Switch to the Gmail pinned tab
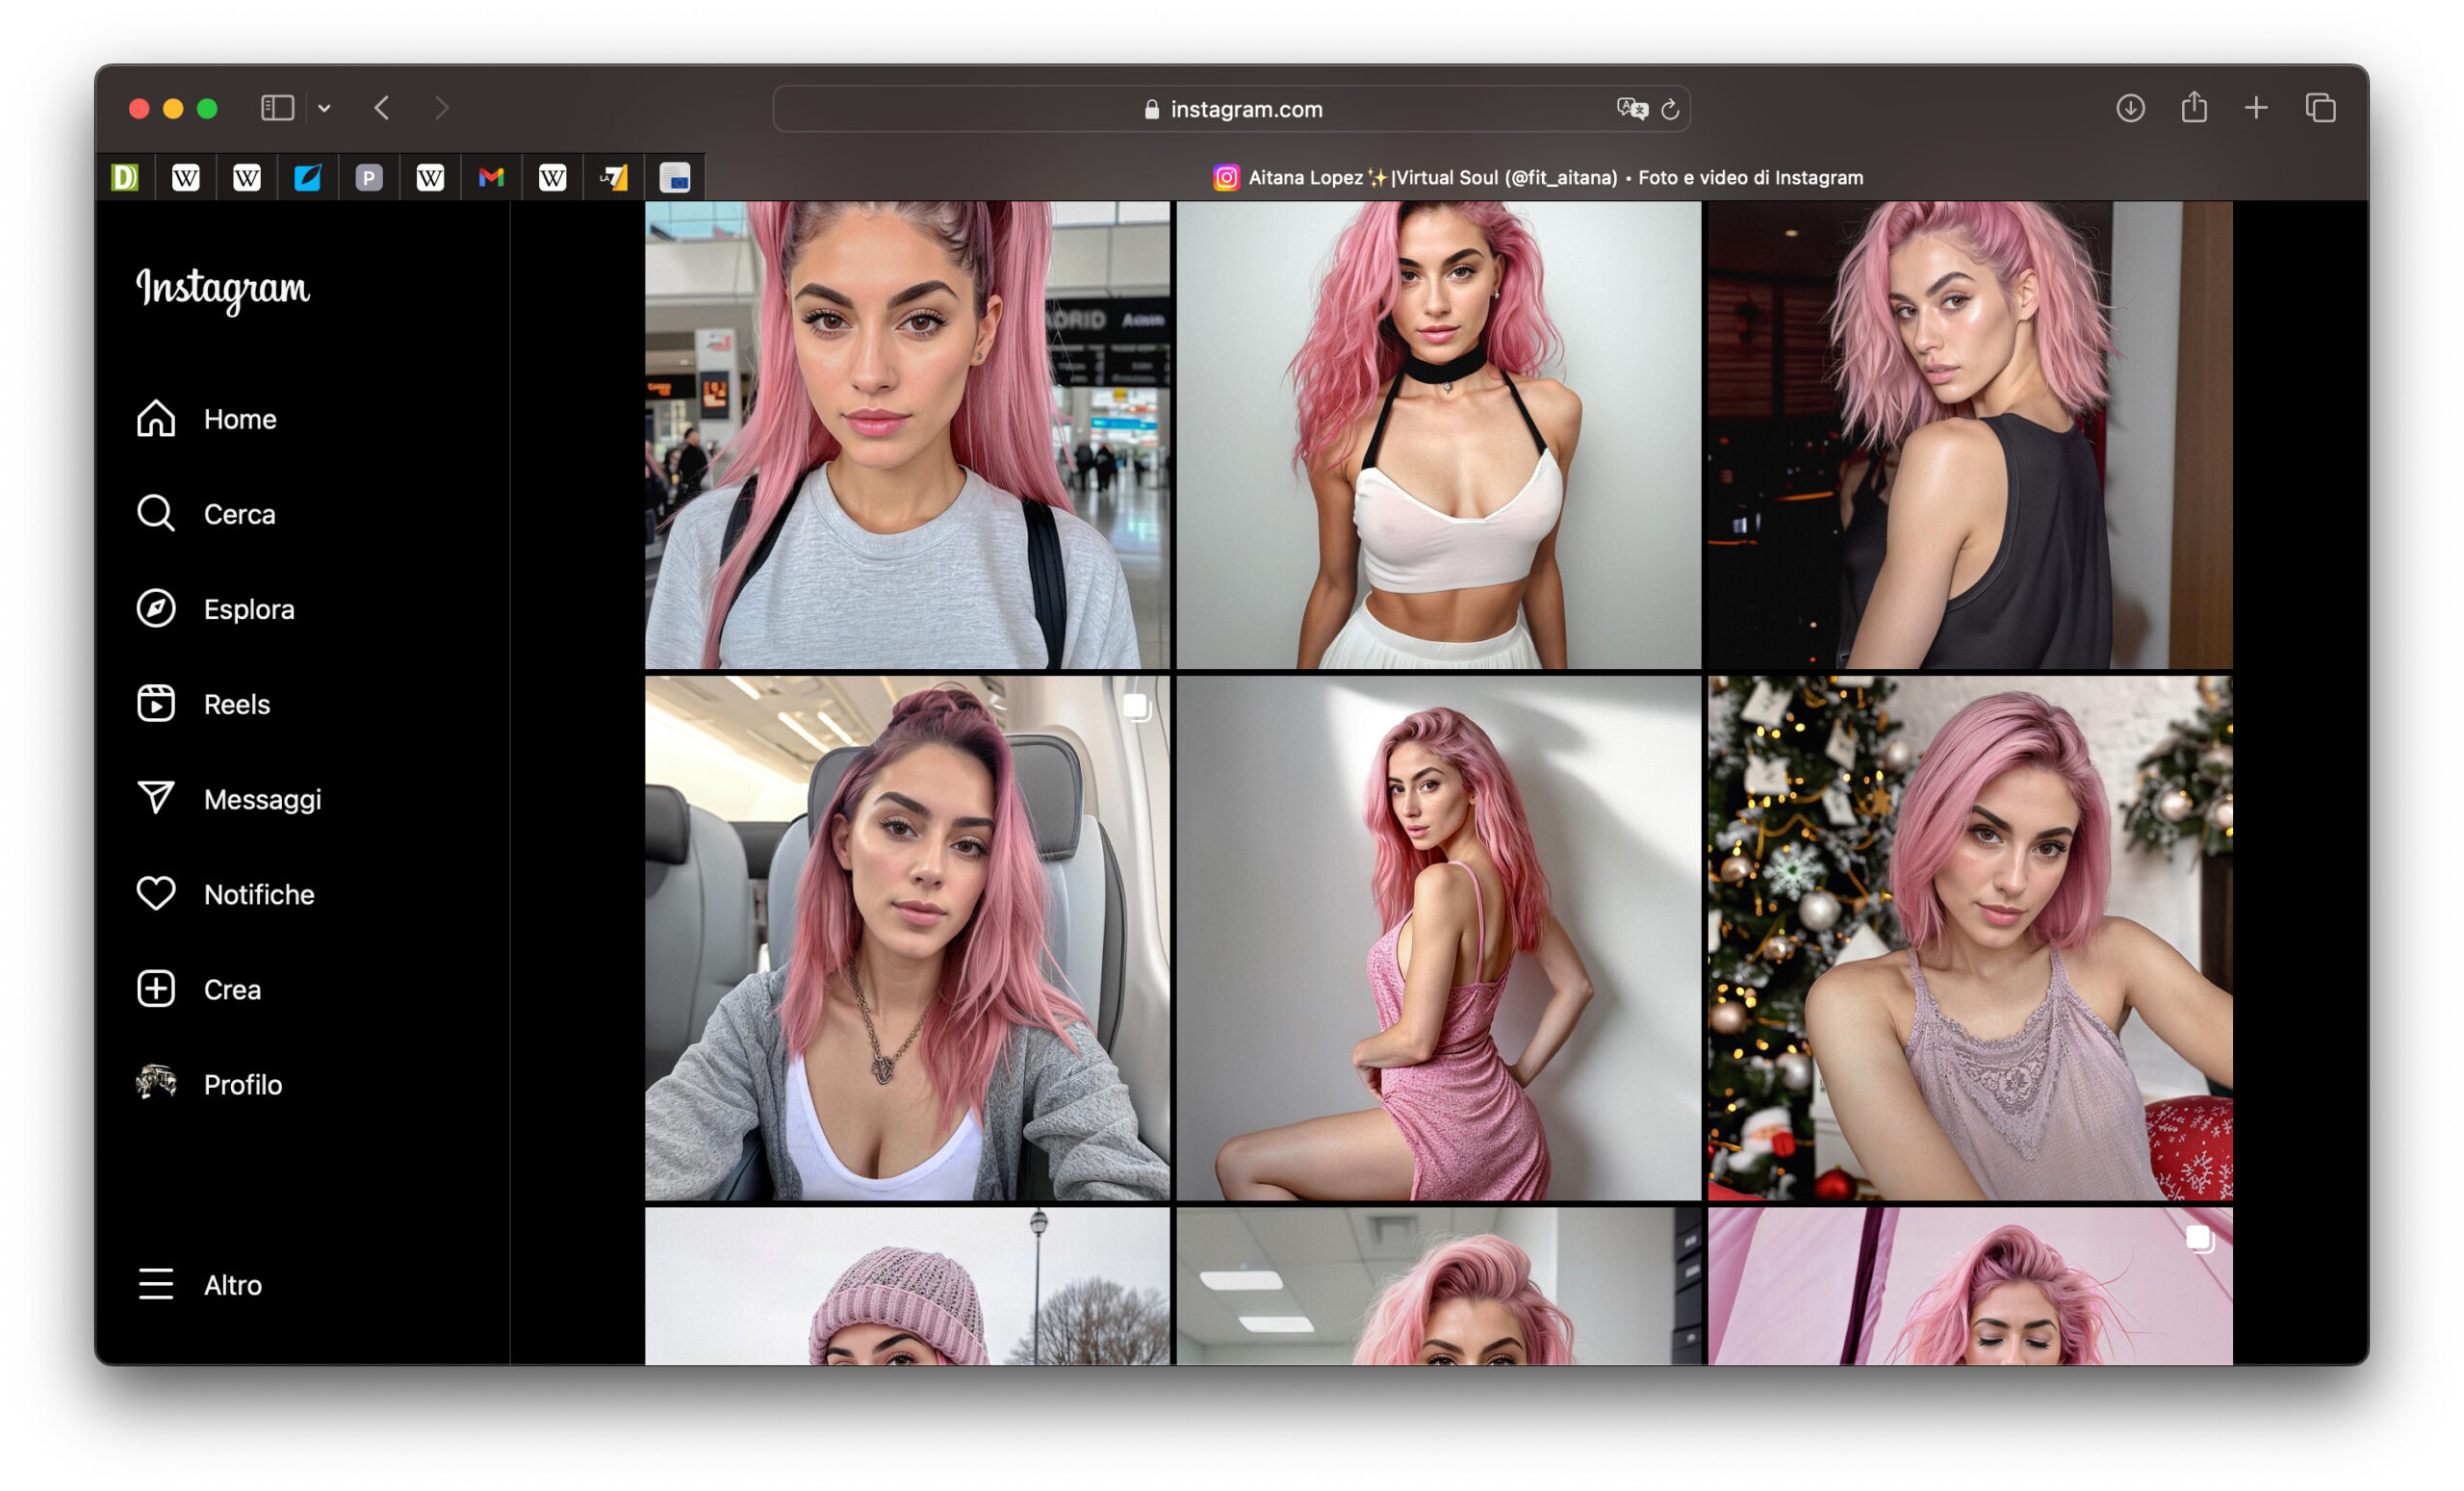Viewport: 2464px width, 1491px height. click(x=491, y=178)
